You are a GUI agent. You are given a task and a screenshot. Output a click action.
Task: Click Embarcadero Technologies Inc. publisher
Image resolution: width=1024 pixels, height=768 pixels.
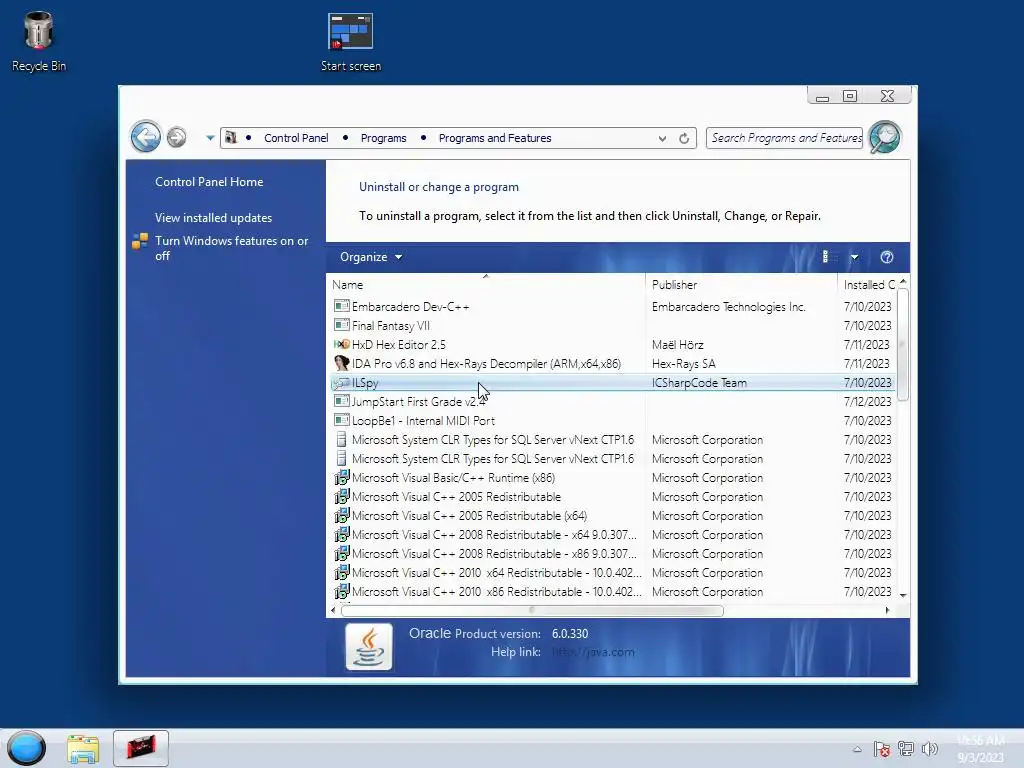tap(728, 306)
